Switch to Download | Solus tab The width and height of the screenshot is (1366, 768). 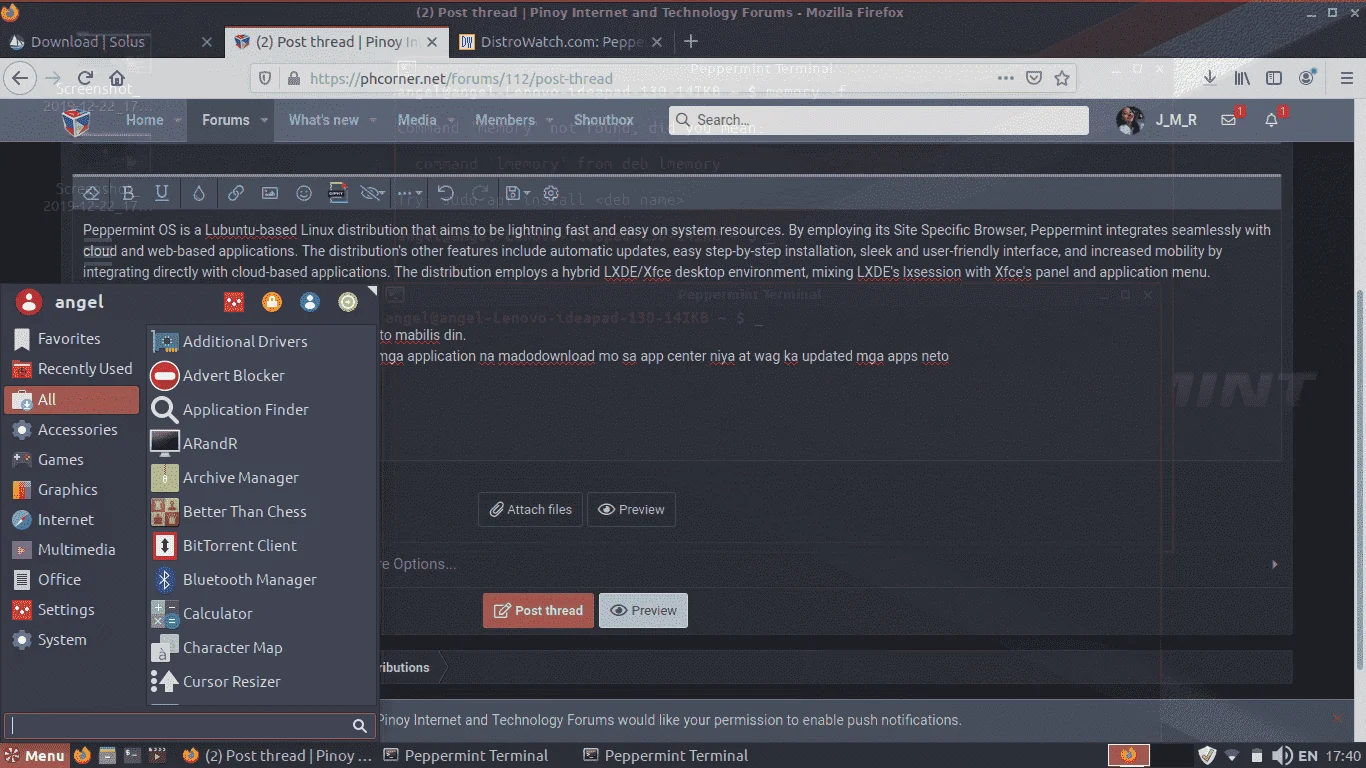(x=110, y=42)
